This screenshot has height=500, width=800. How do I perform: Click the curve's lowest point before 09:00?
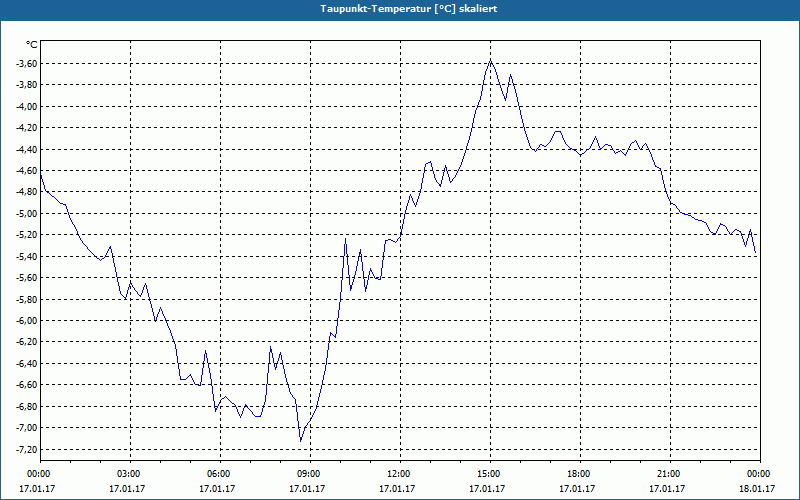point(301,441)
